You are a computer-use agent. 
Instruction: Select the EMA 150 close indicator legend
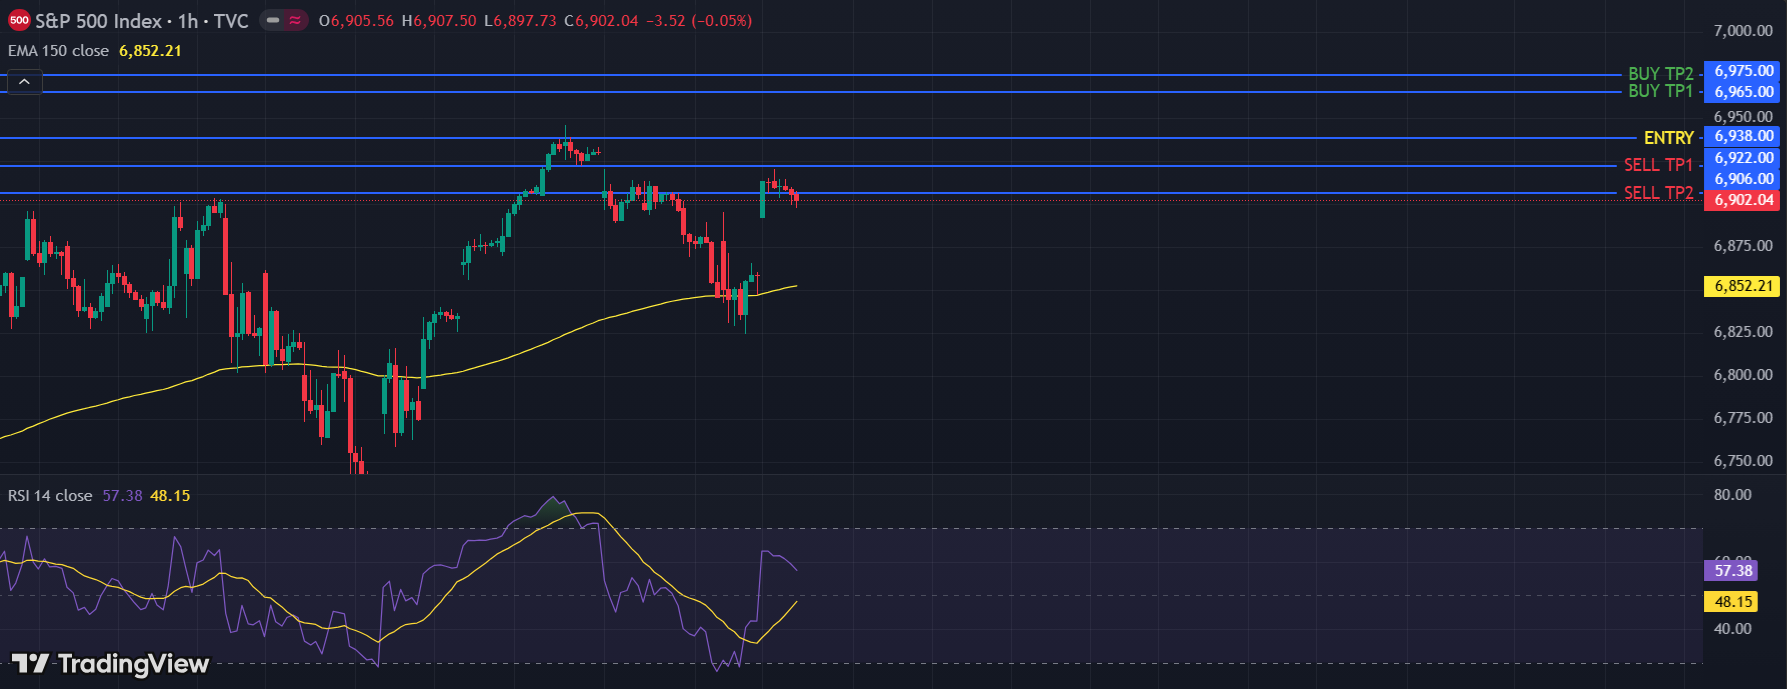[58, 51]
